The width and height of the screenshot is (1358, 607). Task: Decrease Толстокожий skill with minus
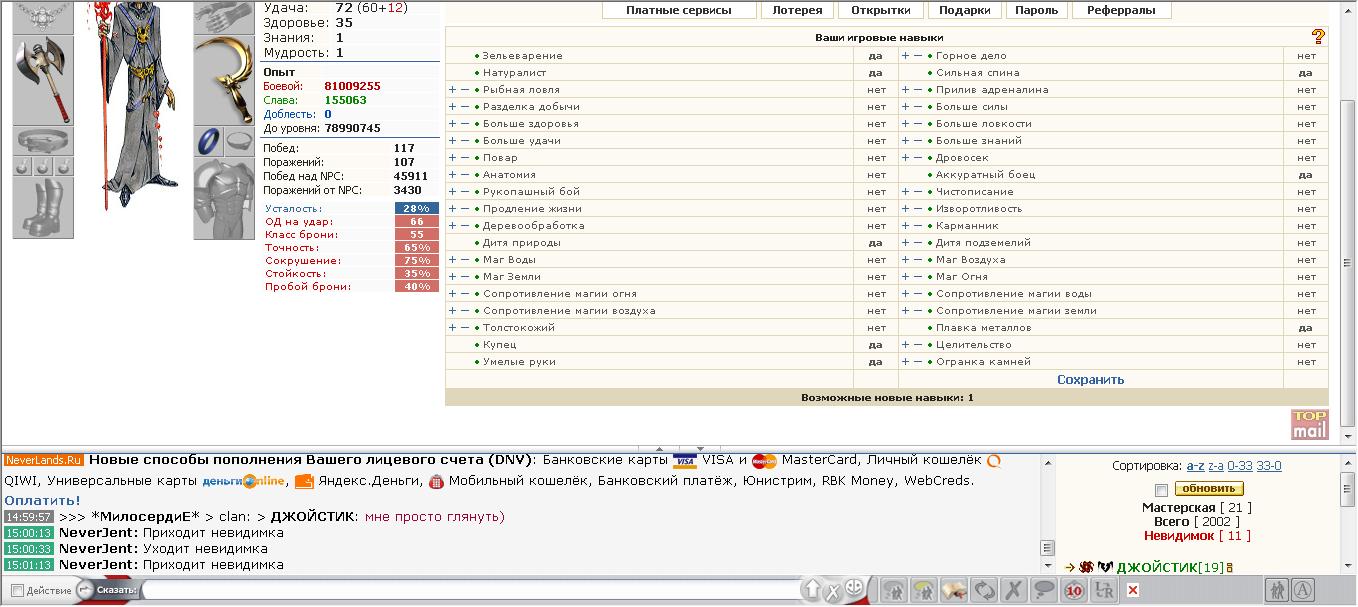coord(464,328)
